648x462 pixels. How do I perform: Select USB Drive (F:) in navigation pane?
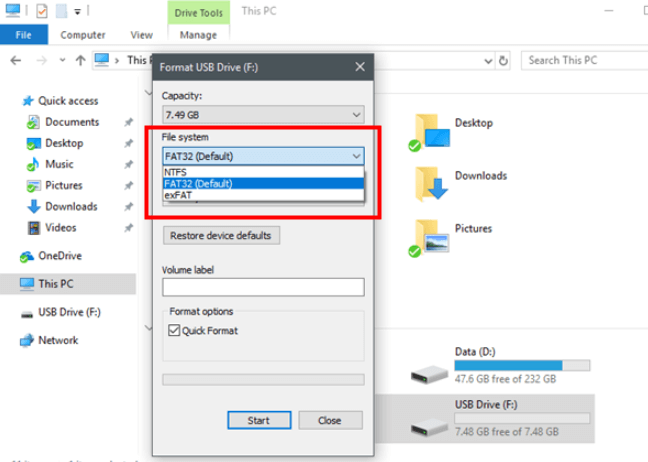[x=69, y=312]
